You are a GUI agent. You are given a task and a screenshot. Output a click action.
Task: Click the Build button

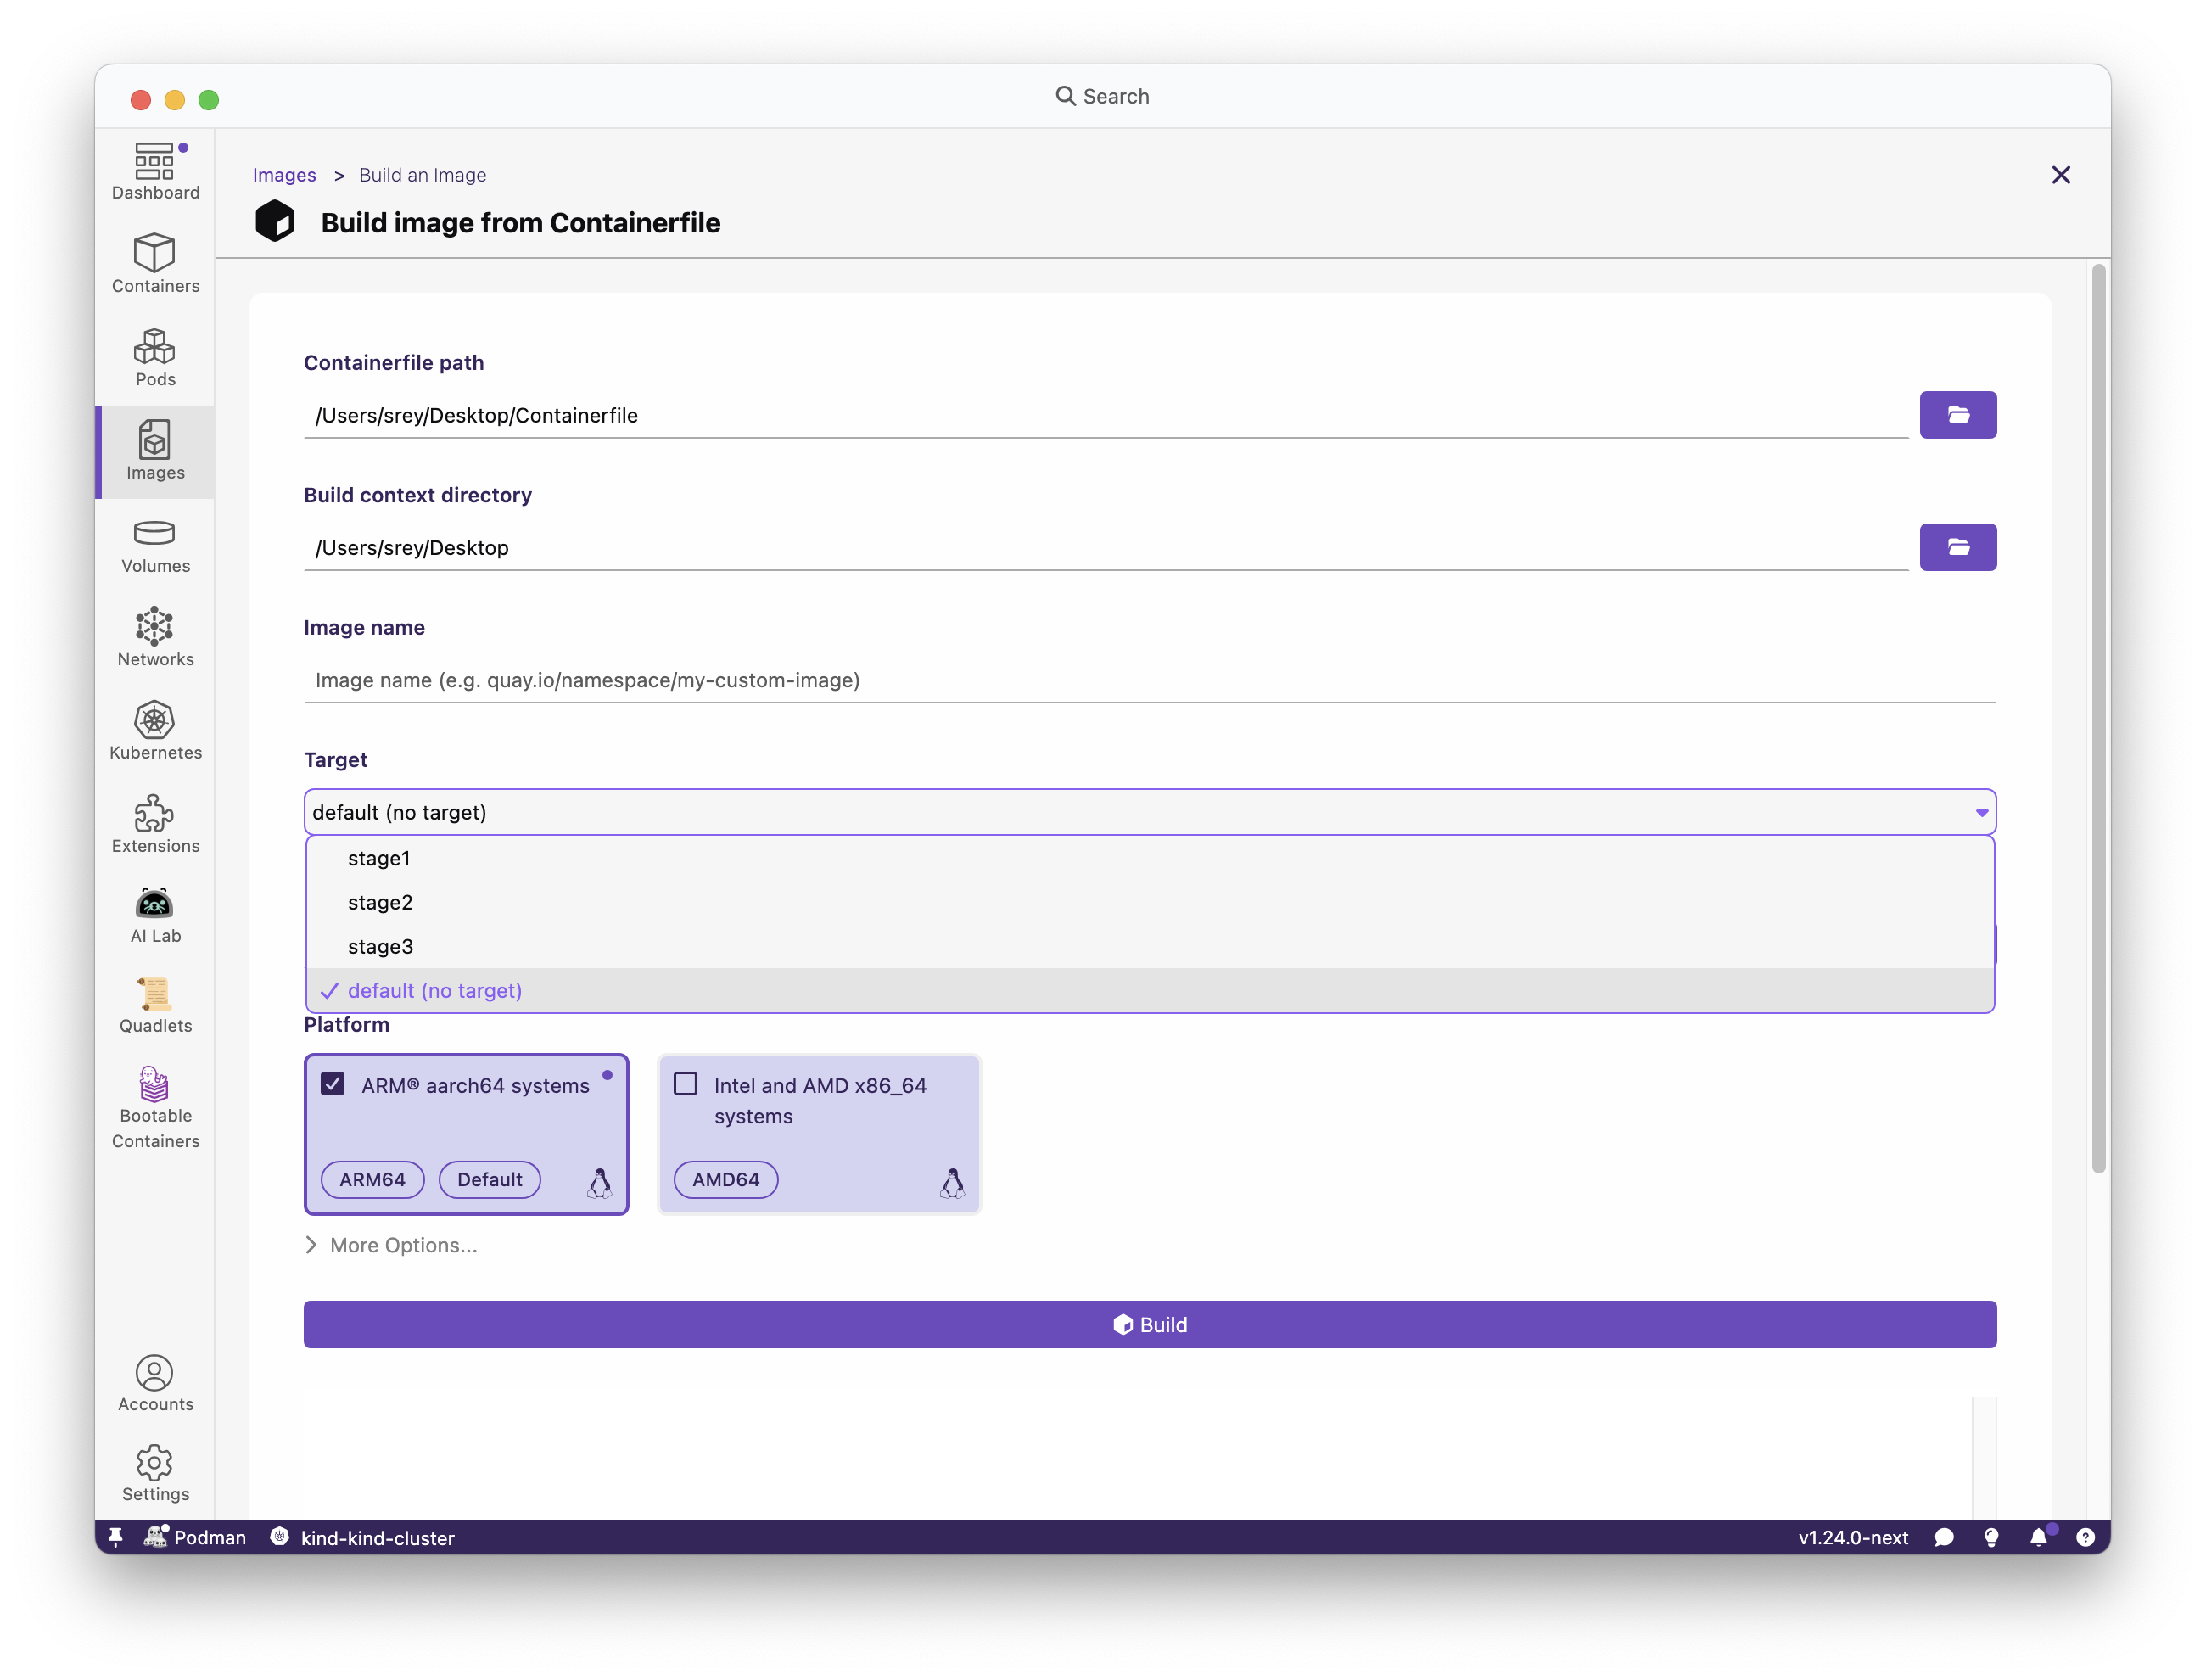(1148, 1324)
